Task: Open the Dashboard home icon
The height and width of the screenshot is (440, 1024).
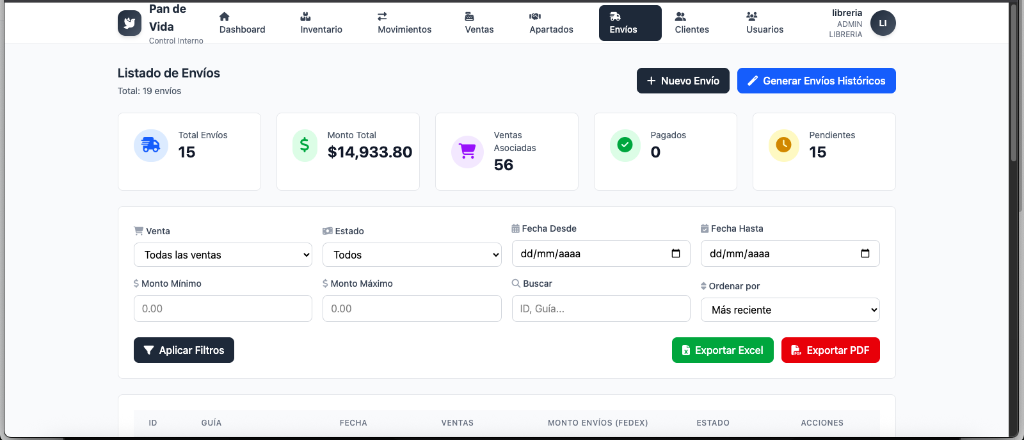Action: tap(224, 16)
